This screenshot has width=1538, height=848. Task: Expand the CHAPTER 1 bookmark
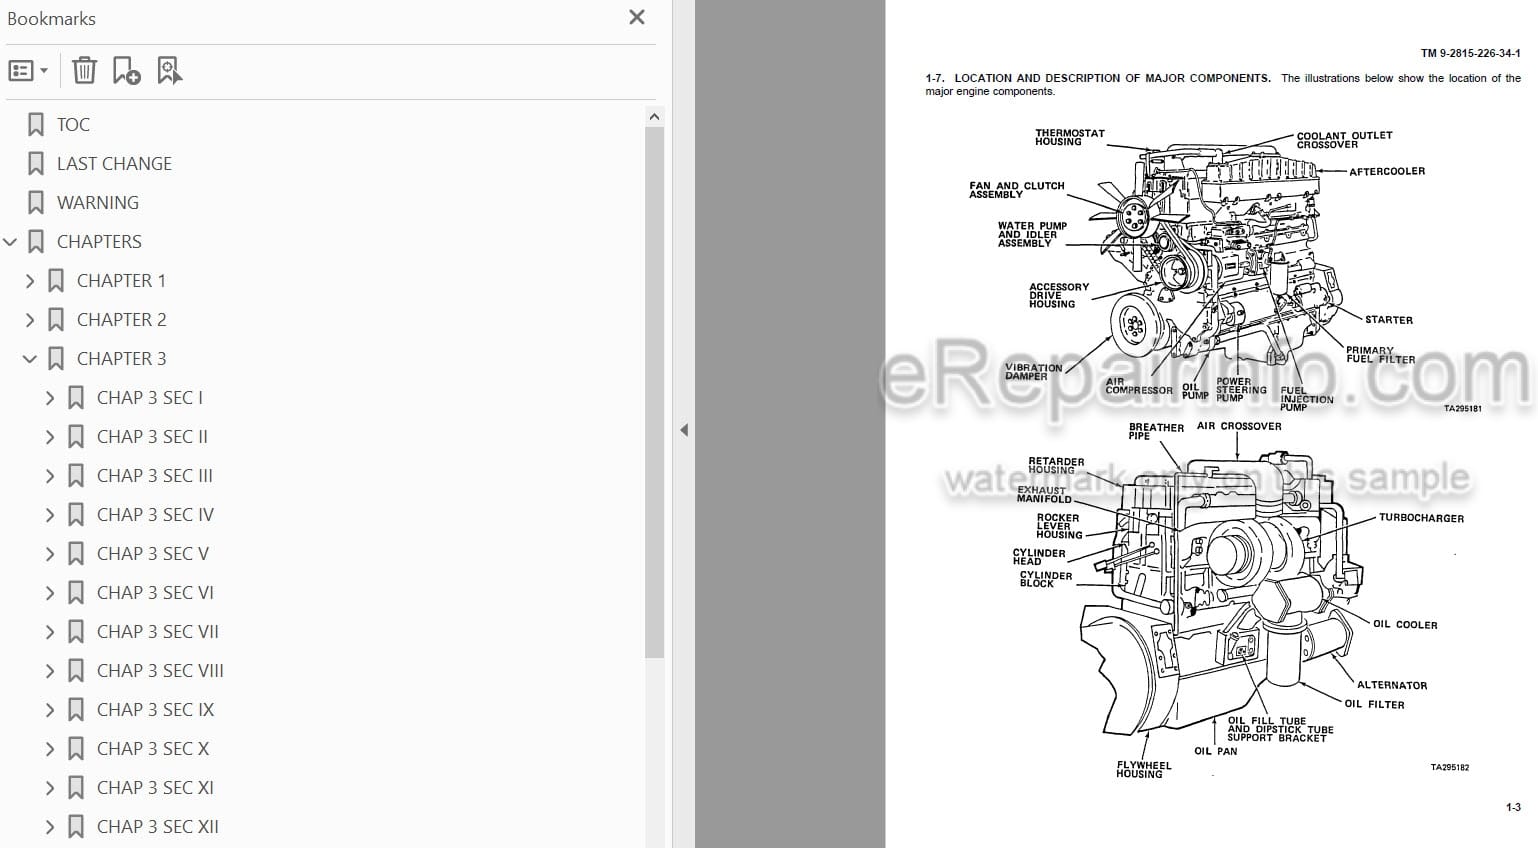pos(30,281)
